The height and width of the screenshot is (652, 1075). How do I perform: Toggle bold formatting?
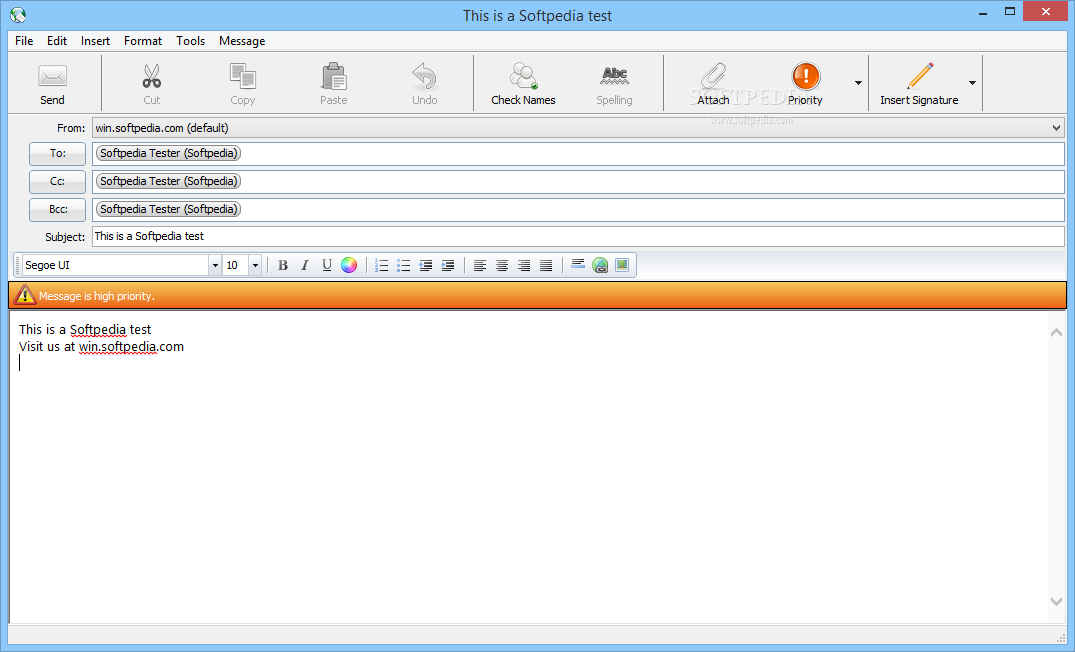[x=282, y=265]
